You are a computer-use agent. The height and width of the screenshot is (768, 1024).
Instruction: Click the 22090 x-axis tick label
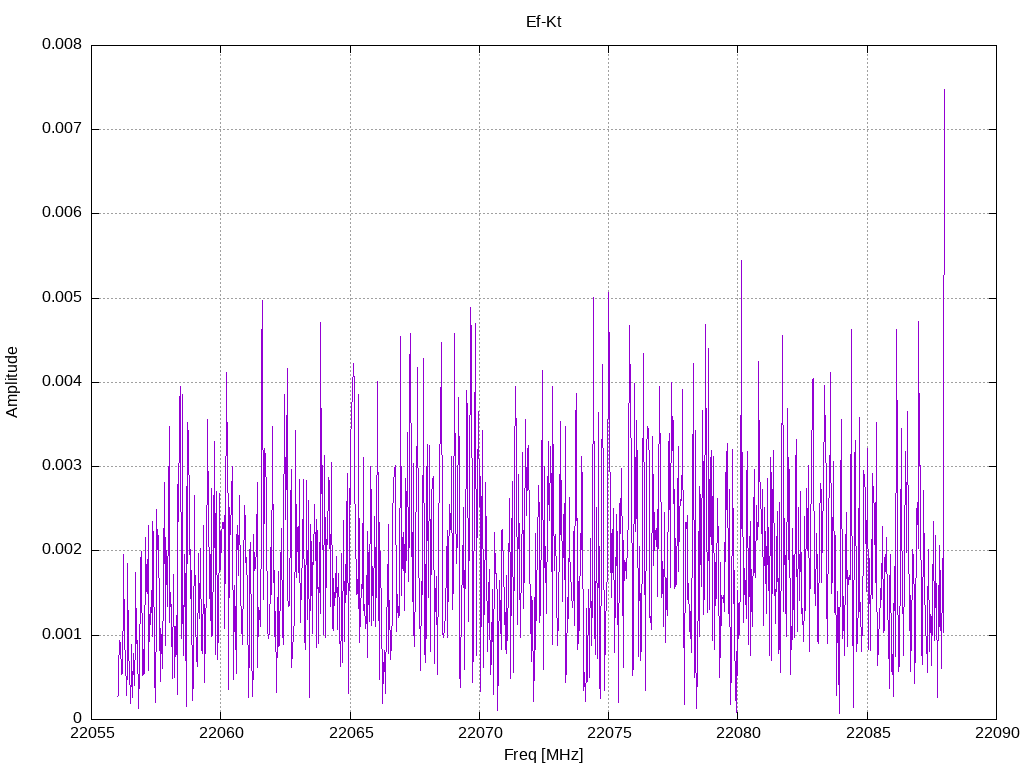pos(996,735)
